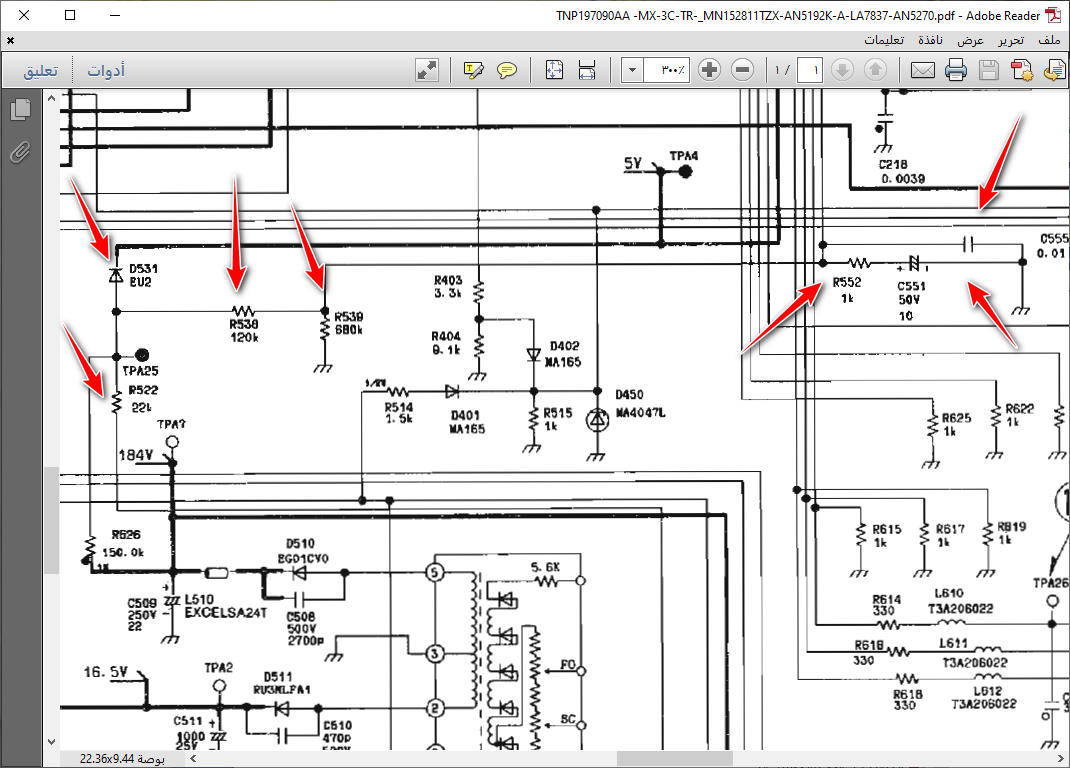
Task: Go to next page arrow
Action: pyautogui.click(x=842, y=70)
